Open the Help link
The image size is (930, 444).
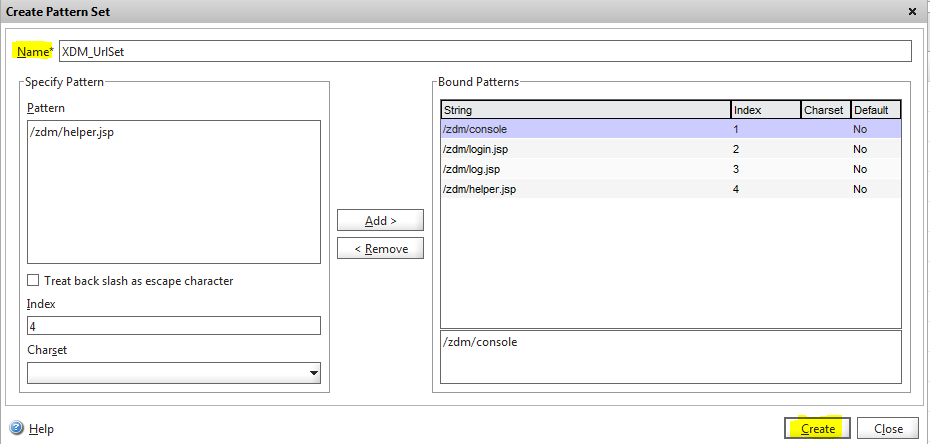41,429
